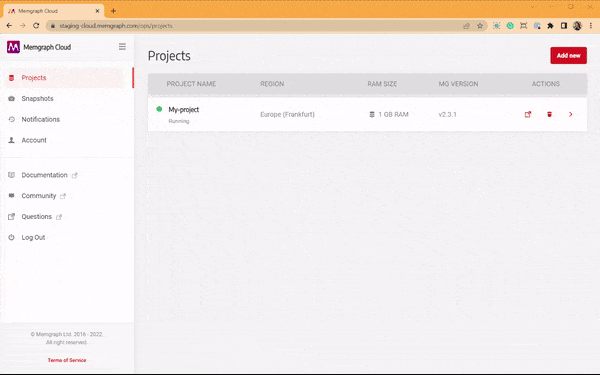Select Projects in the sidebar
This screenshot has height=375, width=600.
click(x=34, y=78)
